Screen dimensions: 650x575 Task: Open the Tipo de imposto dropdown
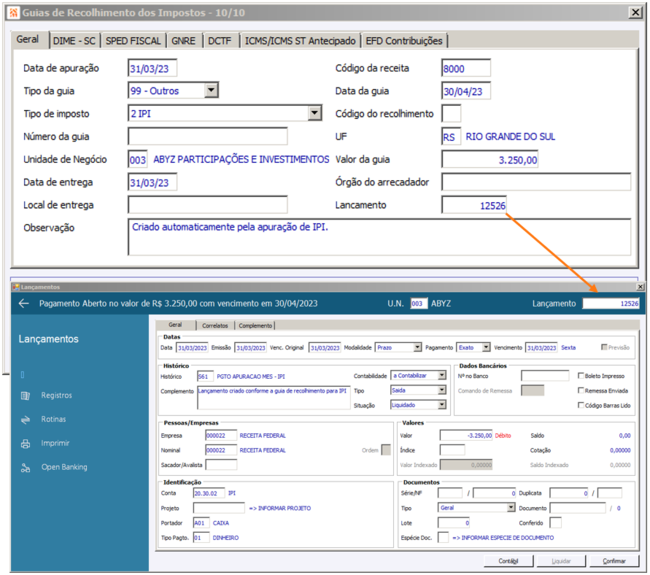coord(315,113)
